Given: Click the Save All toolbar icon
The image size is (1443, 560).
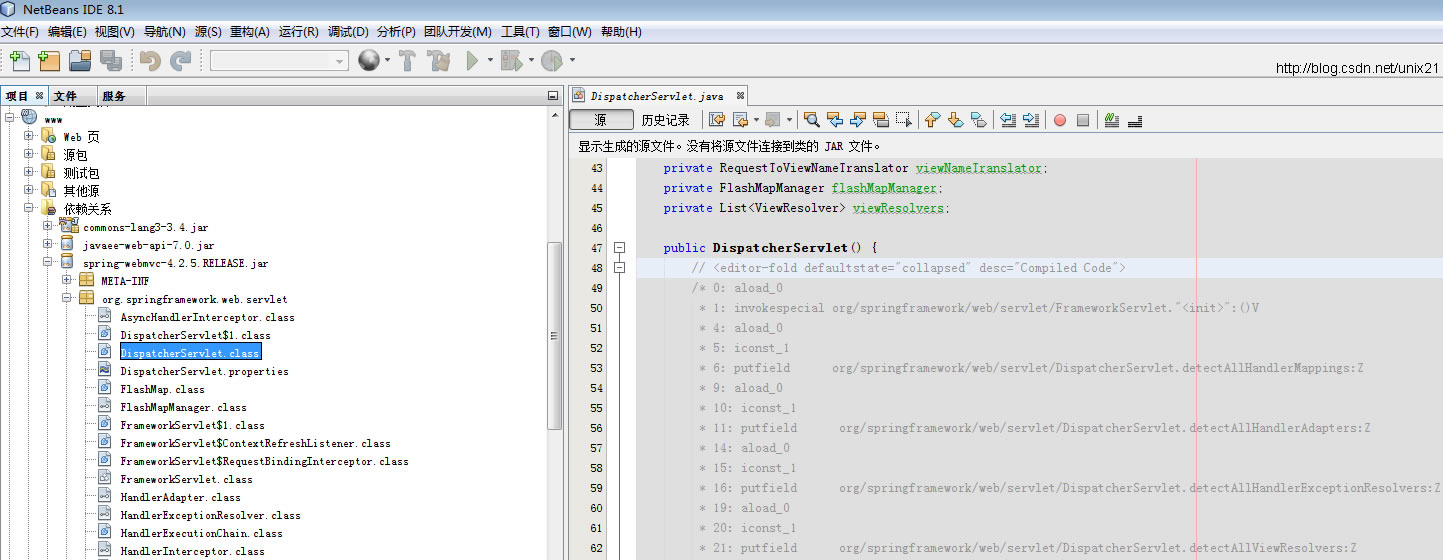Looking at the screenshot, I should pyautogui.click(x=110, y=61).
